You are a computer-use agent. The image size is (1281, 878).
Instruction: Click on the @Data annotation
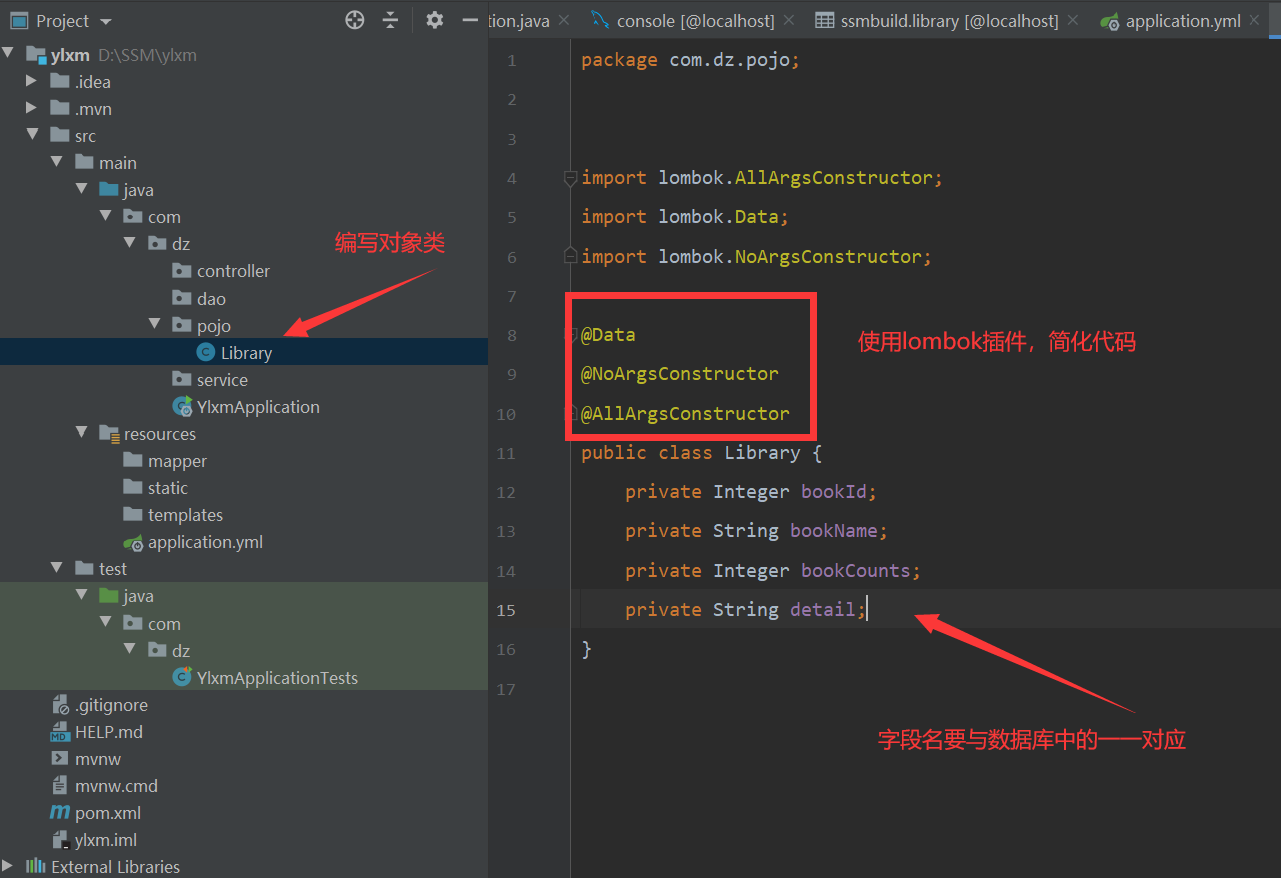(x=608, y=335)
